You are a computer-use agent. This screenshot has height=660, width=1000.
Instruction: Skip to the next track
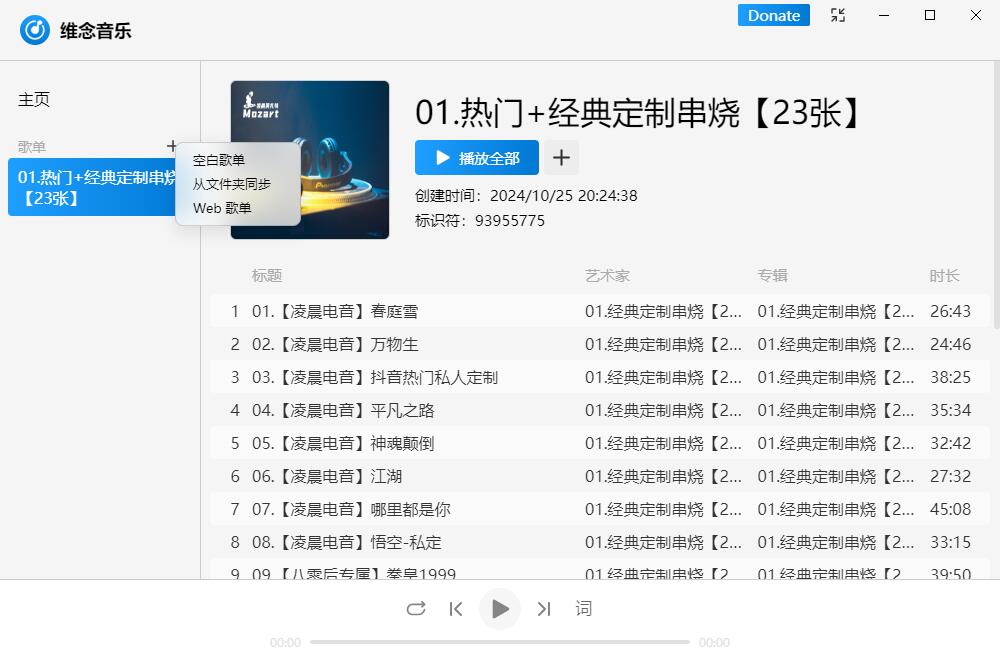click(x=544, y=608)
